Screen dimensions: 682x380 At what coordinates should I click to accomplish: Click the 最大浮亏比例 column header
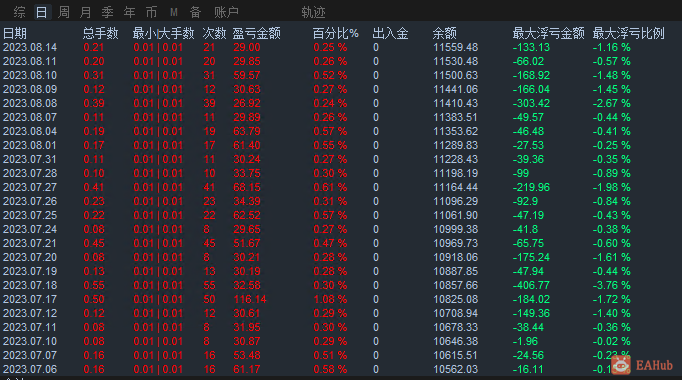(629, 33)
